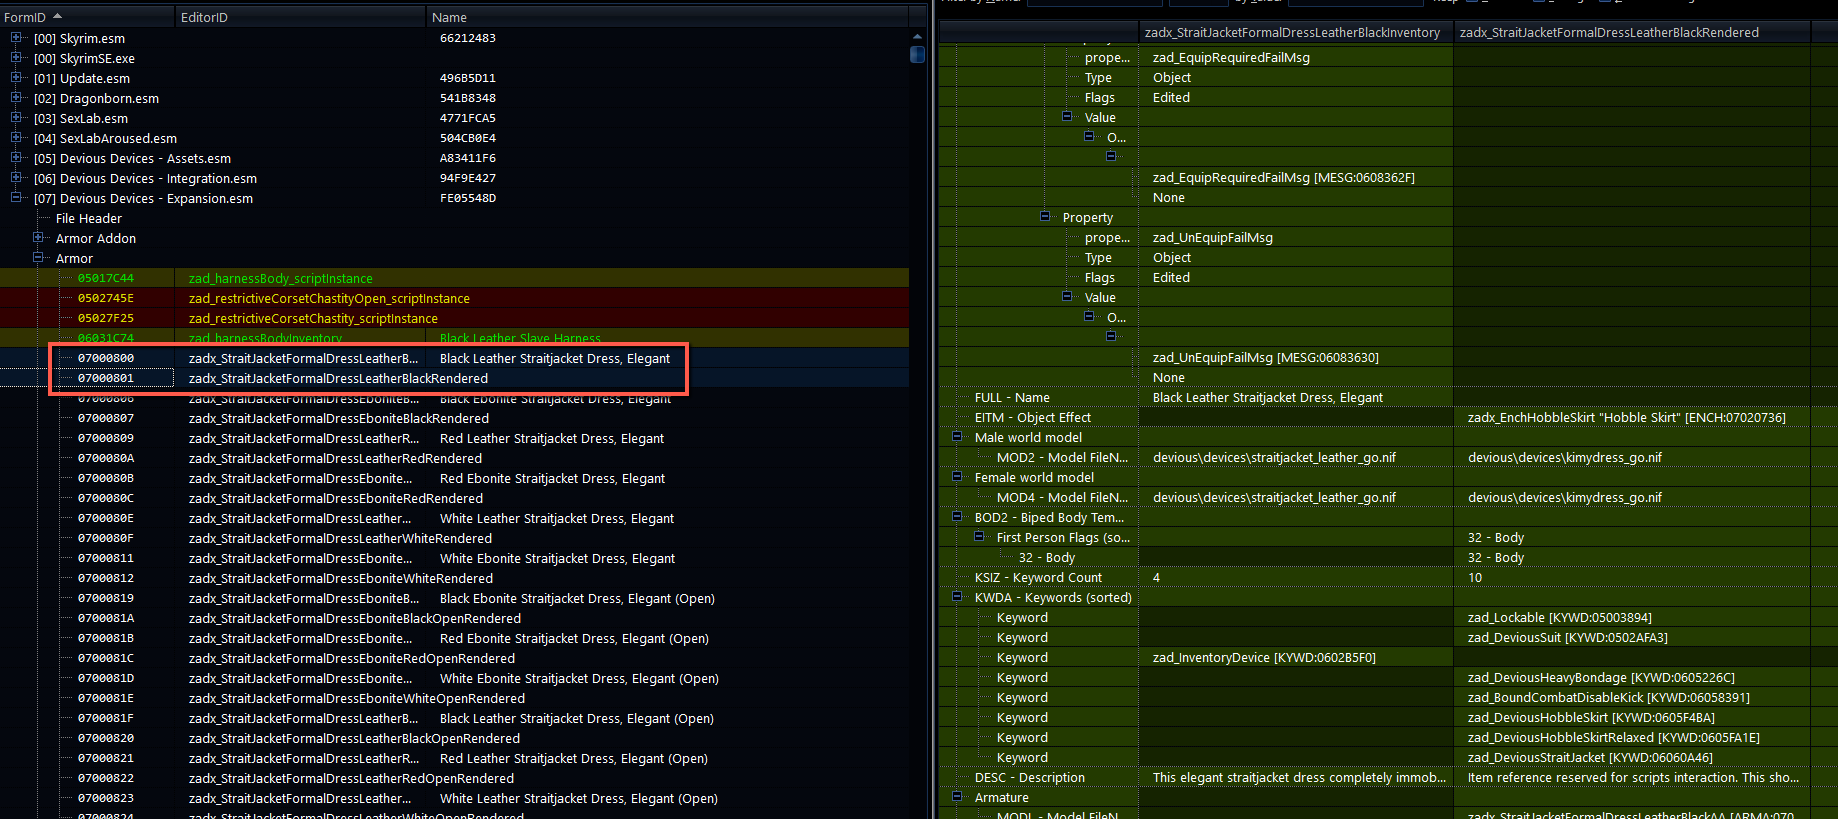The width and height of the screenshot is (1838, 819).
Task: Click zad_InventoryDevice [KYWD:0602B5F0] keyword
Action: (1264, 657)
